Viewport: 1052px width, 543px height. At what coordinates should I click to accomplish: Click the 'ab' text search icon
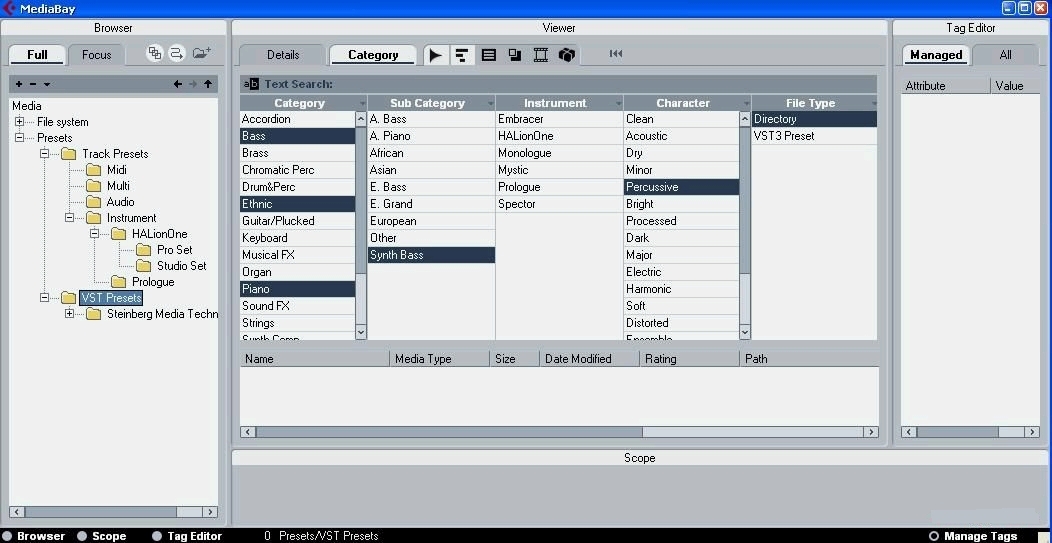251,84
